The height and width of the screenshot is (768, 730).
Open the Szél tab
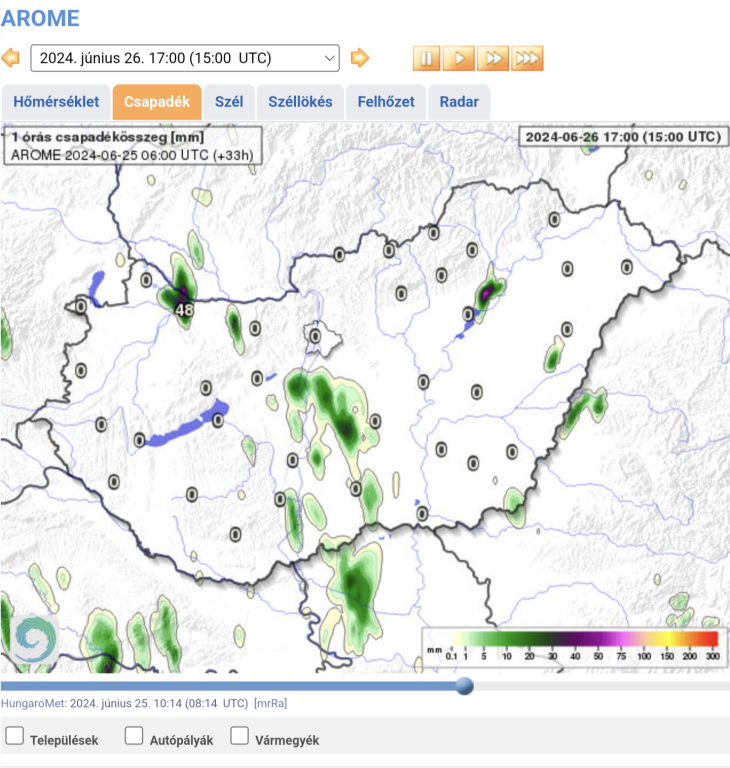[x=229, y=102]
